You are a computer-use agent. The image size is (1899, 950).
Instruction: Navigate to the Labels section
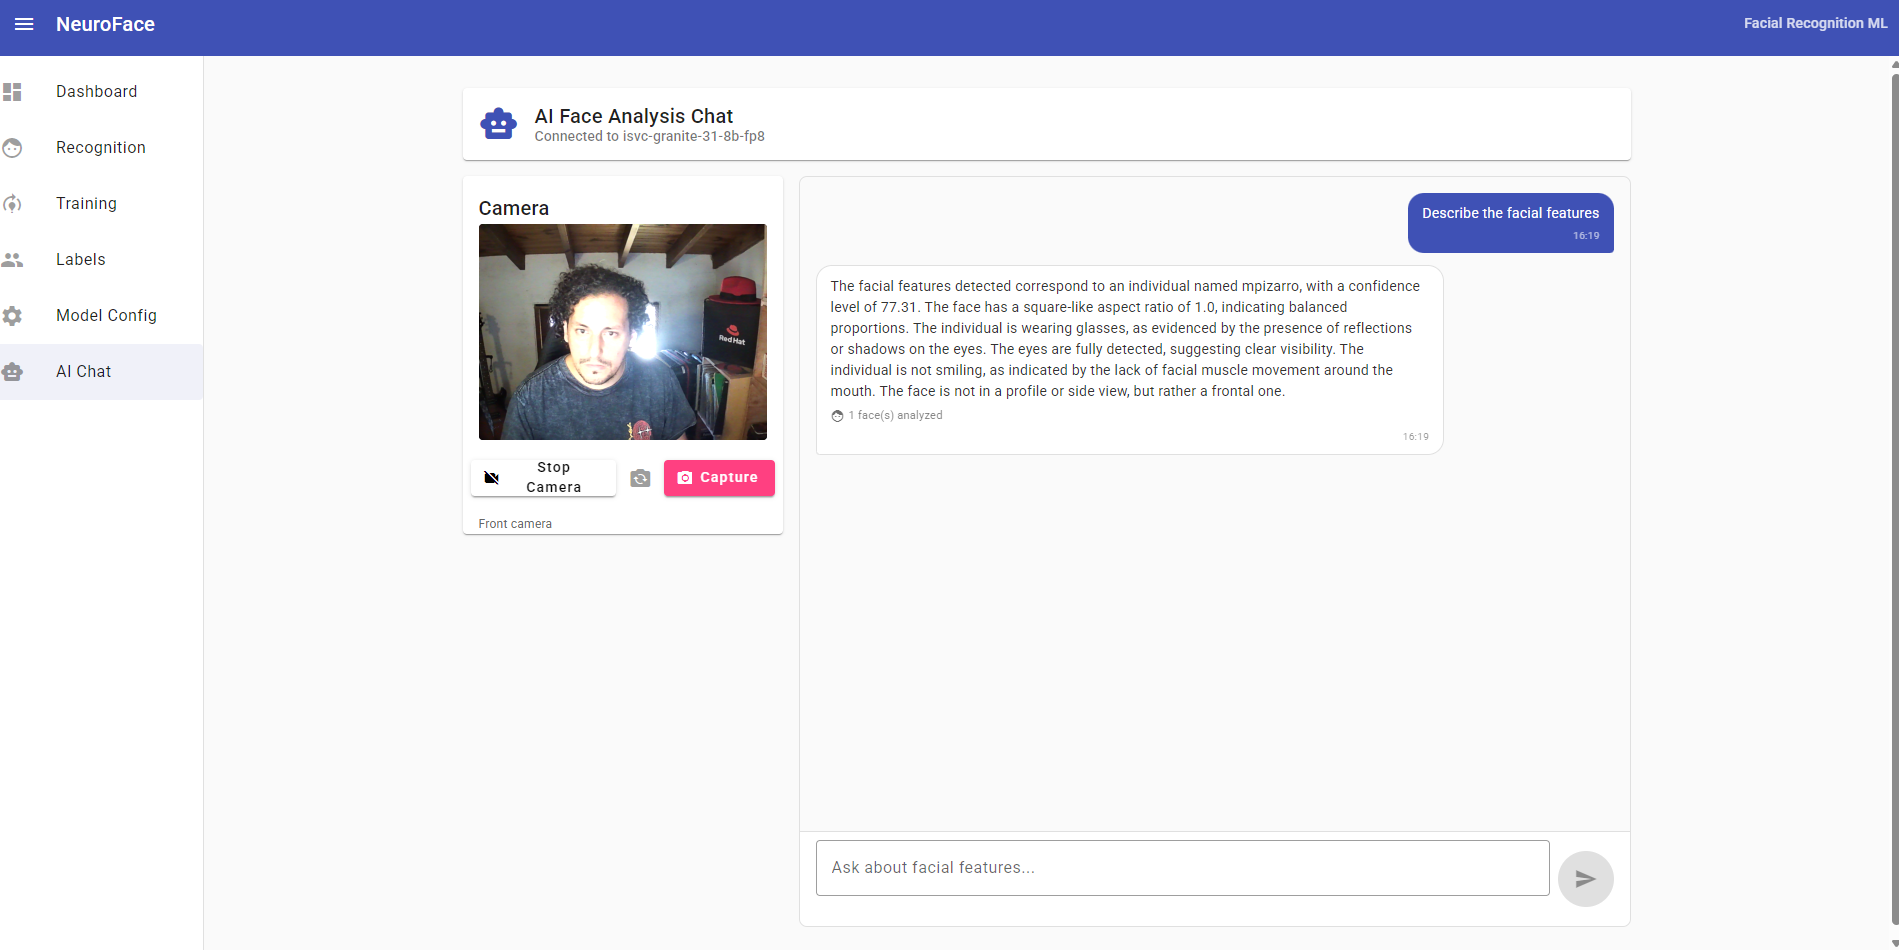[80, 259]
